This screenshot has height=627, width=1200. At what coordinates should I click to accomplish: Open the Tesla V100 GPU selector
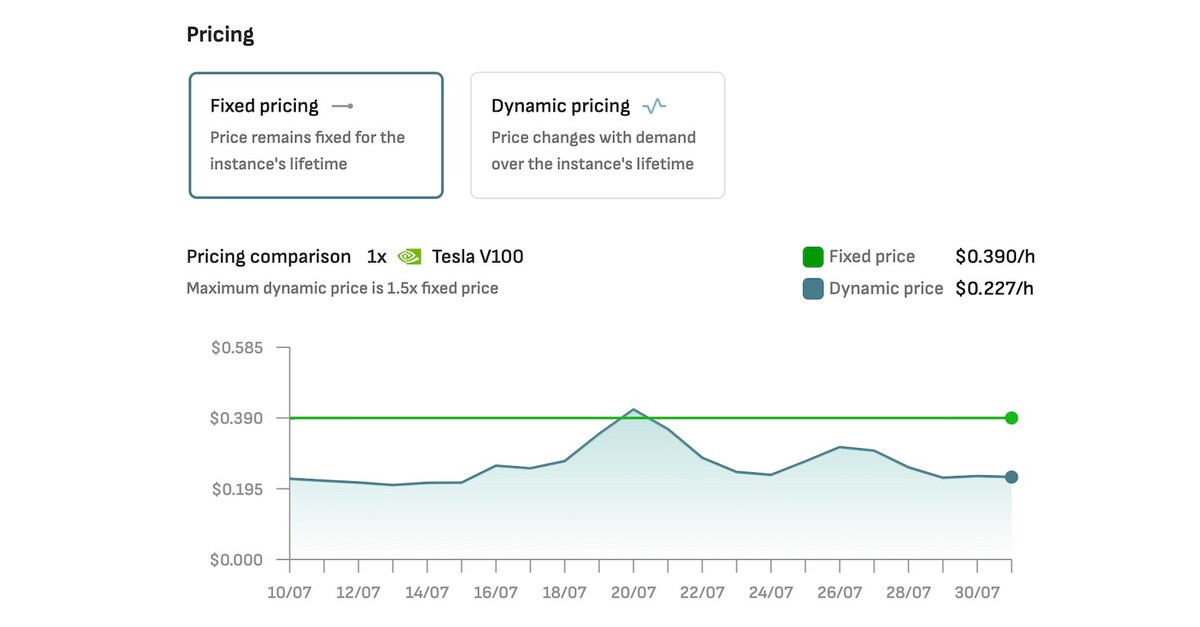[476, 256]
